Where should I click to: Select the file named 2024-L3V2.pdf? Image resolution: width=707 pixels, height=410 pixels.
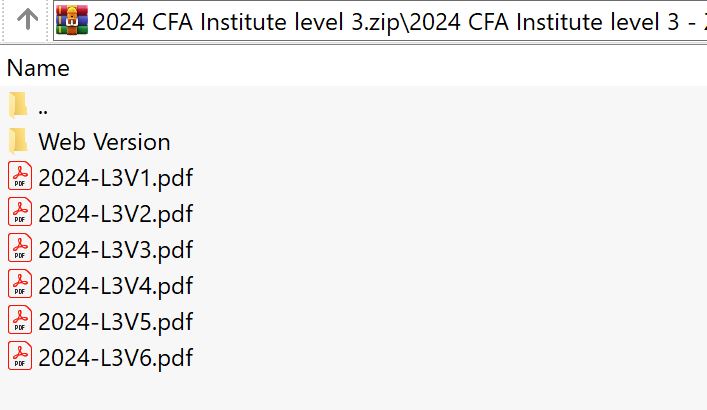coord(115,214)
